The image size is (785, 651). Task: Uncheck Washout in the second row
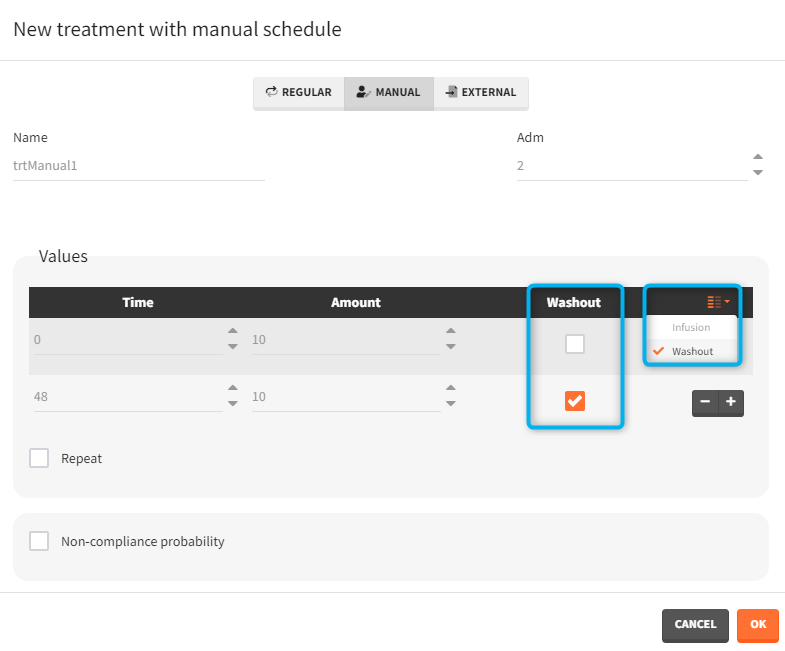coord(575,401)
